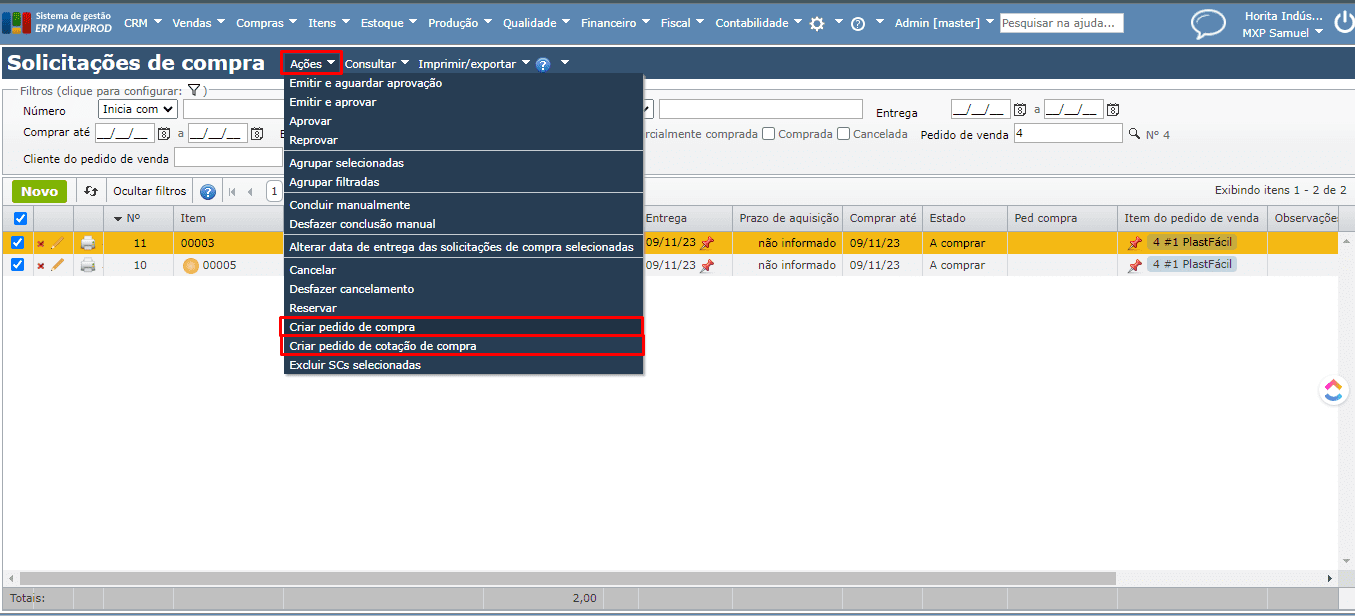Open the chat speech bubble icon
The height and width of the screenshot is (616, 1355).
click(x=1209, y=24)
